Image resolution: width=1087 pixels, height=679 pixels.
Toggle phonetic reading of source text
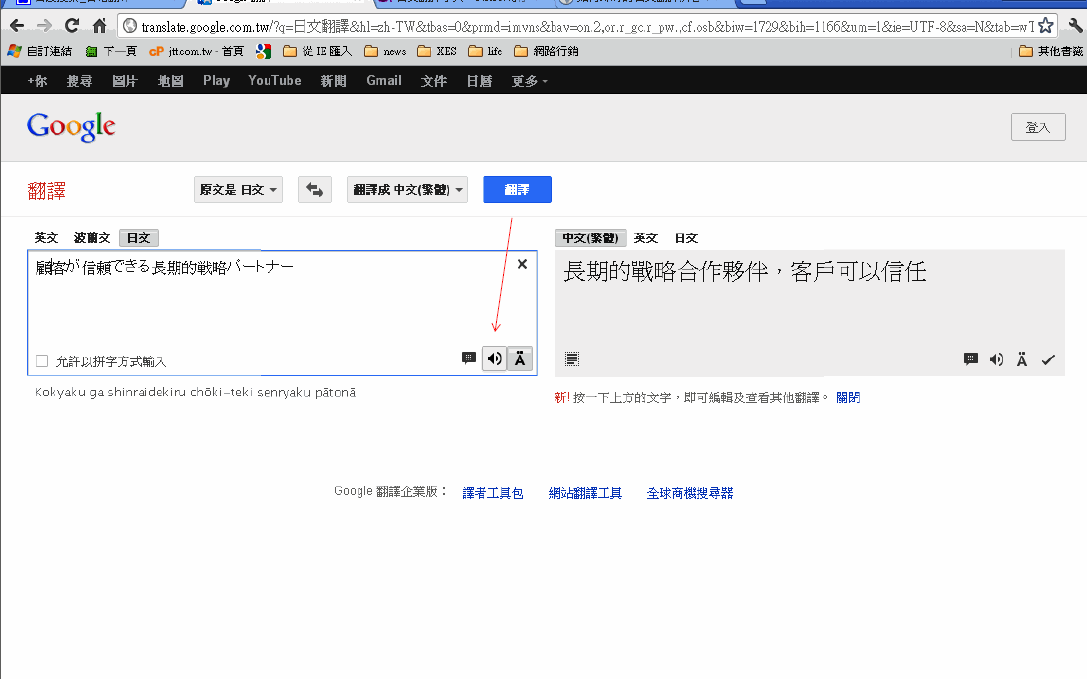(520, 359)
